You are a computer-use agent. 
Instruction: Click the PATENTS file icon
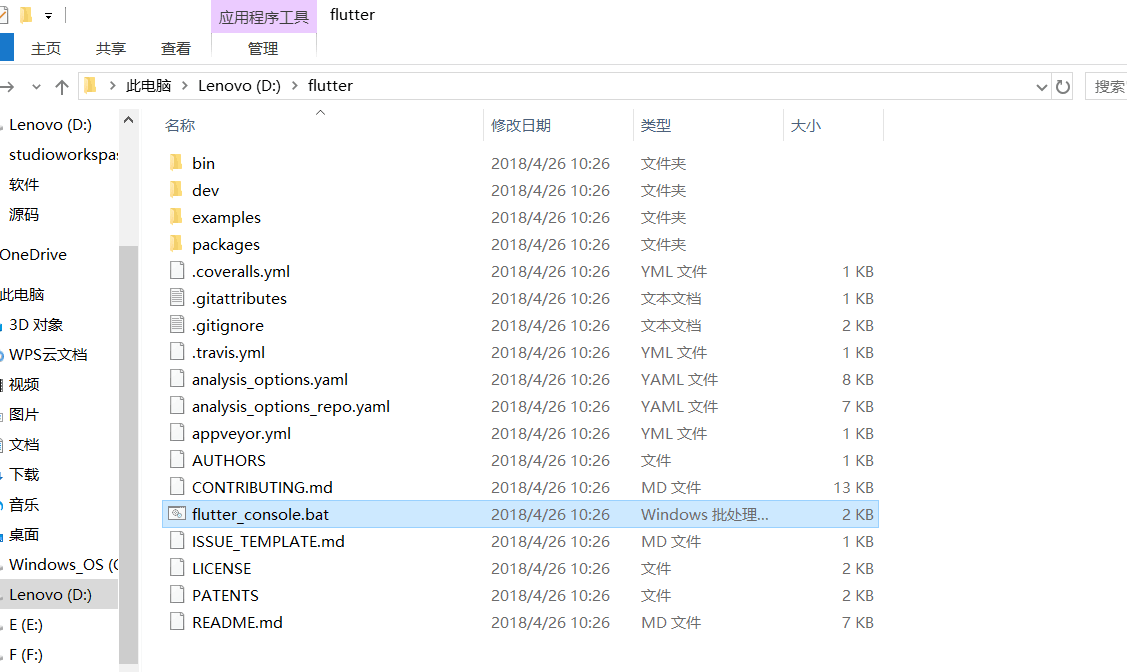pyautogui.click(x=177, y=594)
